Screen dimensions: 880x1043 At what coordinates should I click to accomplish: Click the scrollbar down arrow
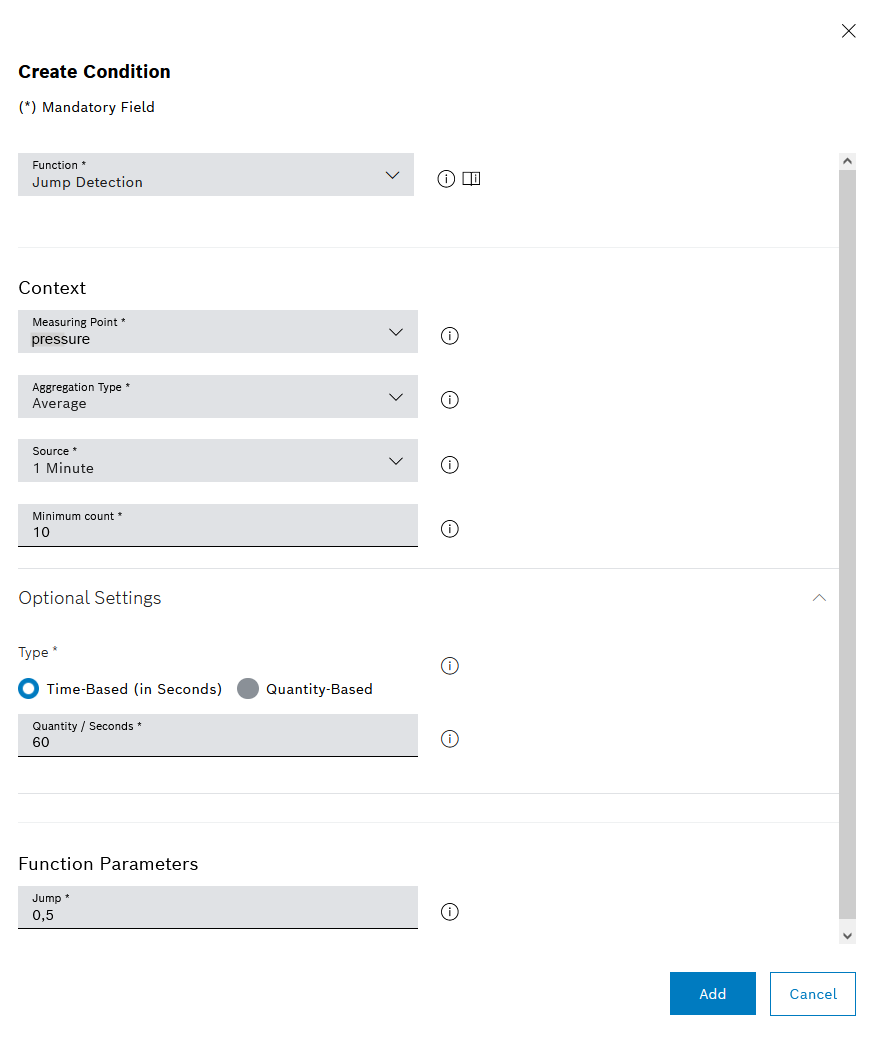847,935
